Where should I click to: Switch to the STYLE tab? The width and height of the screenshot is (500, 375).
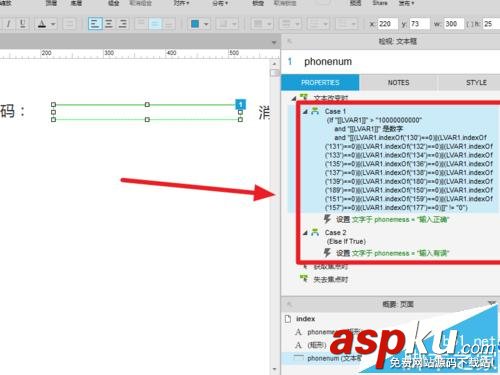476,82
